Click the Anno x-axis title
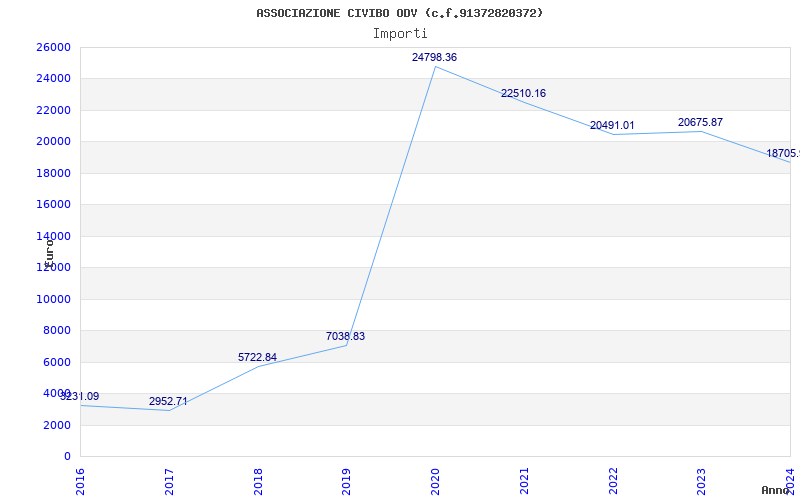The image size is (800, 500). pos(776,490)
